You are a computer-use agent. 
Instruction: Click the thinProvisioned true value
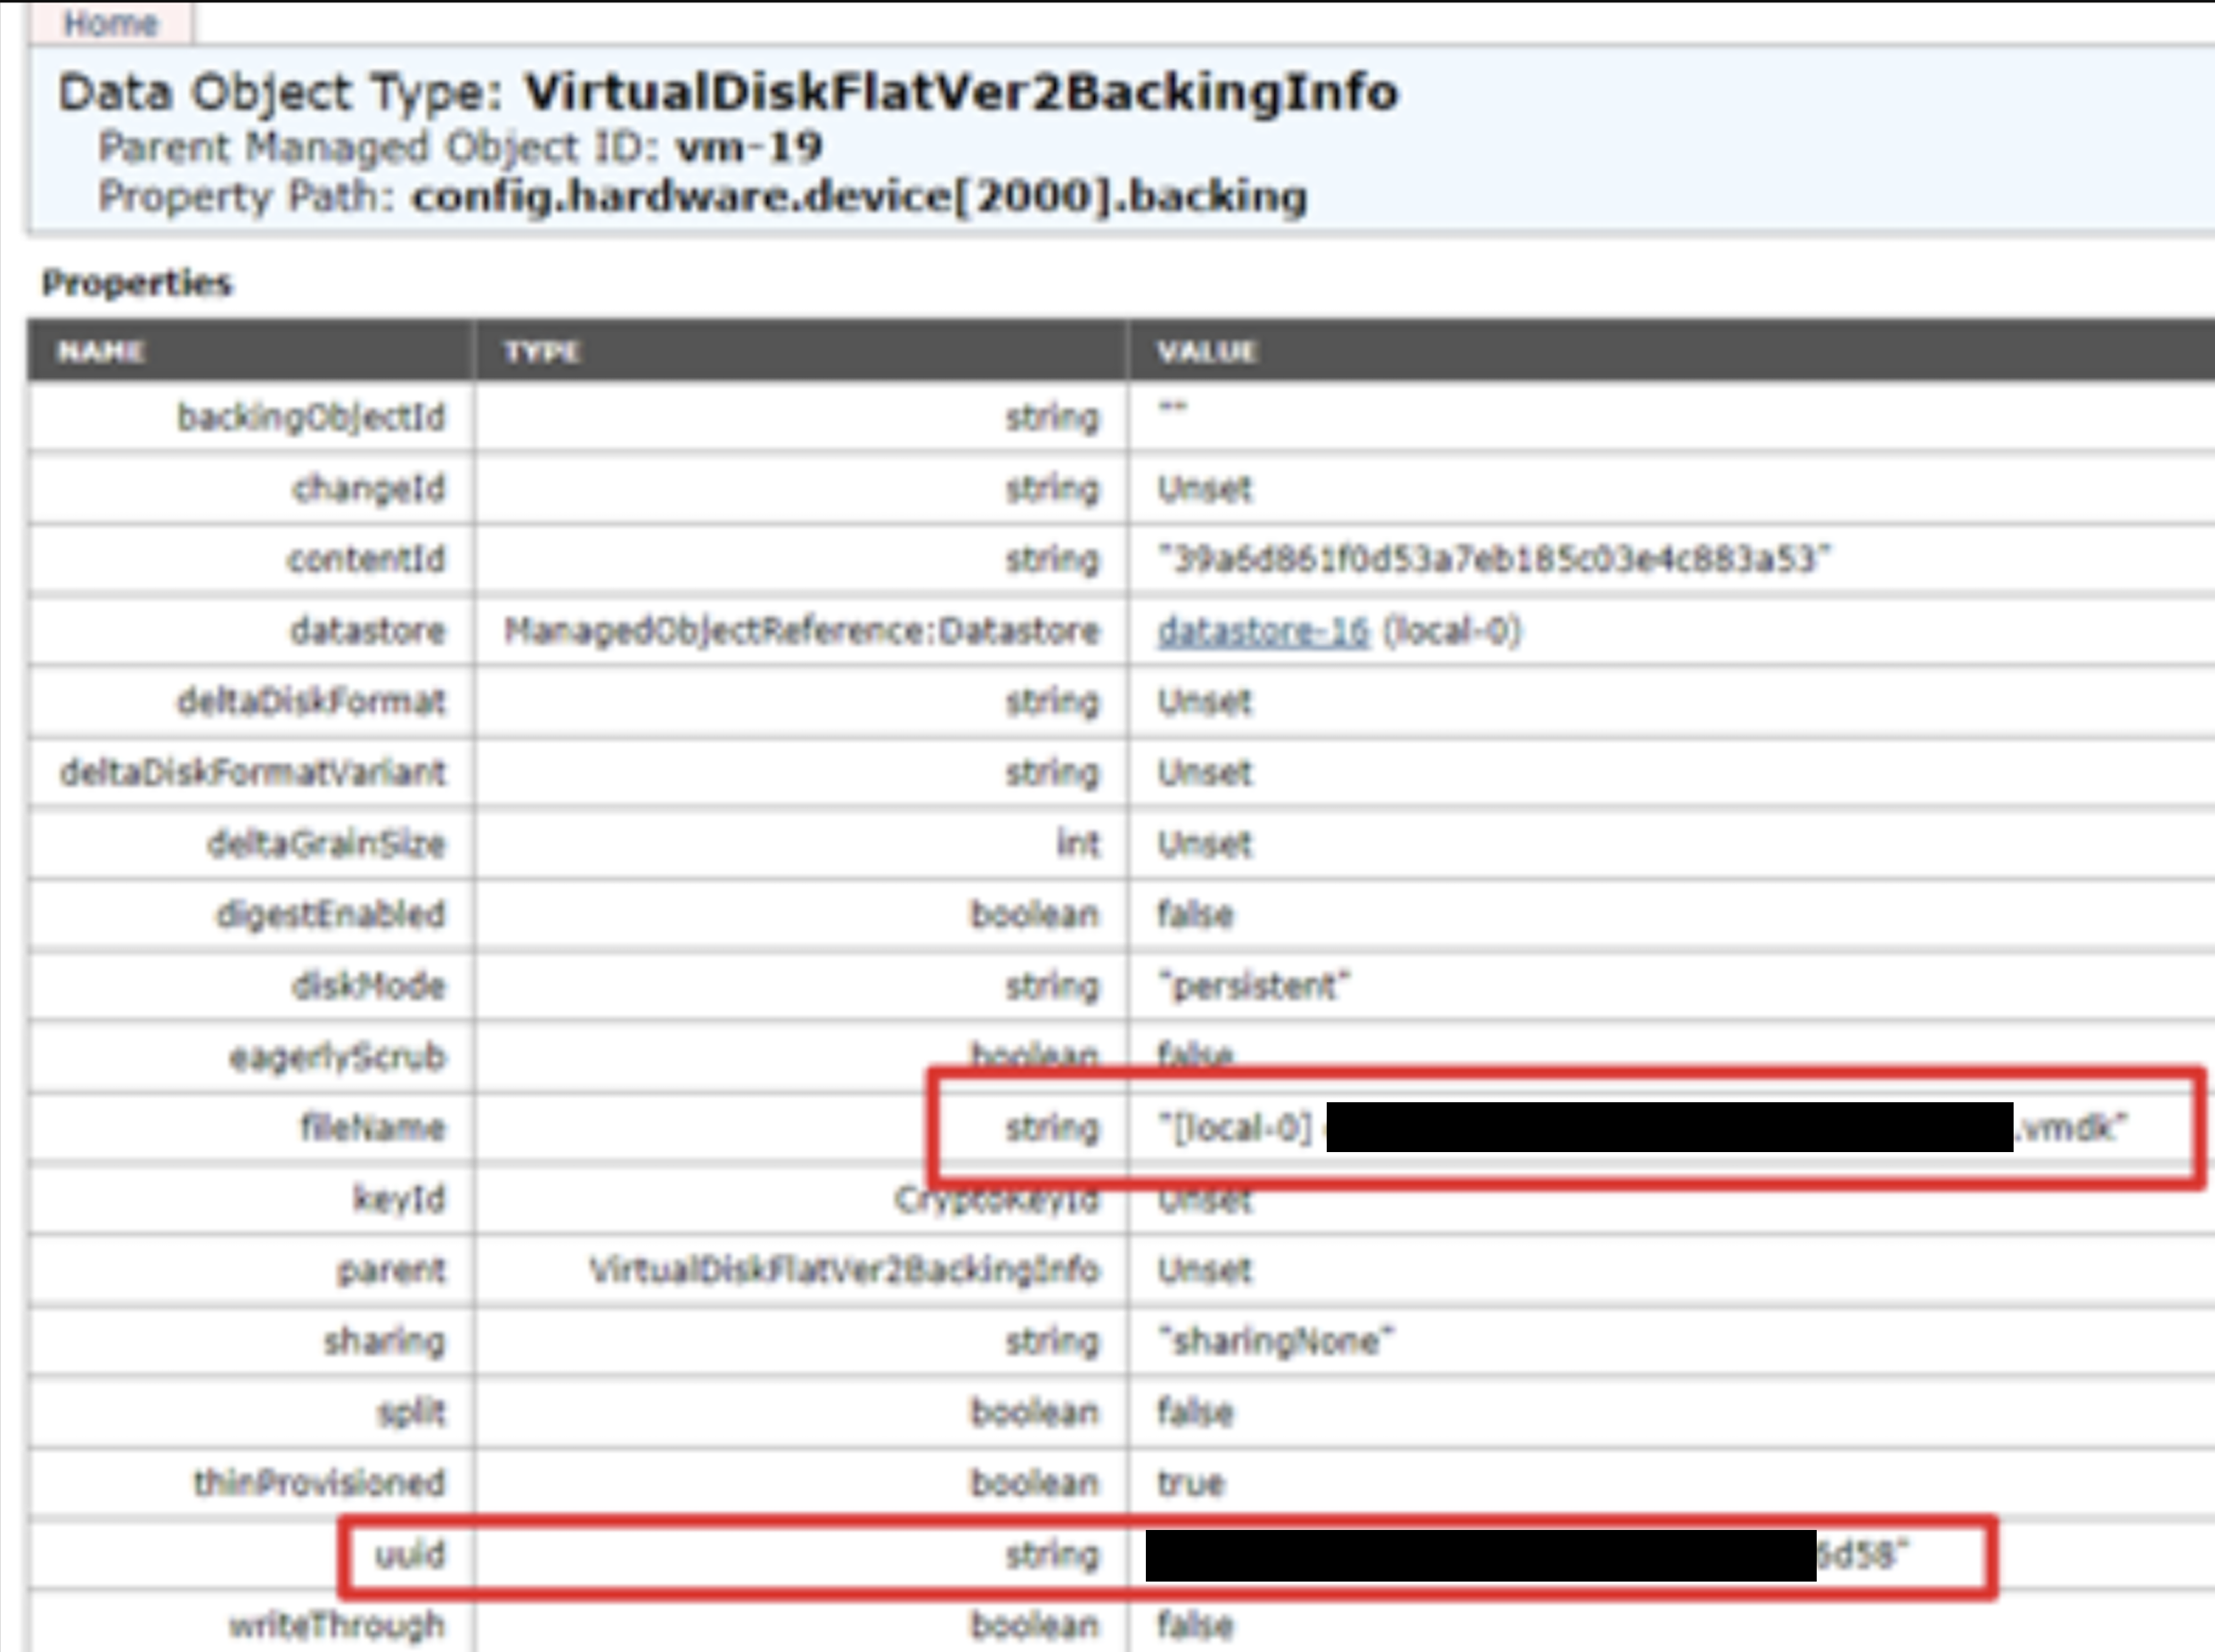click(x=1190, y=1483)
